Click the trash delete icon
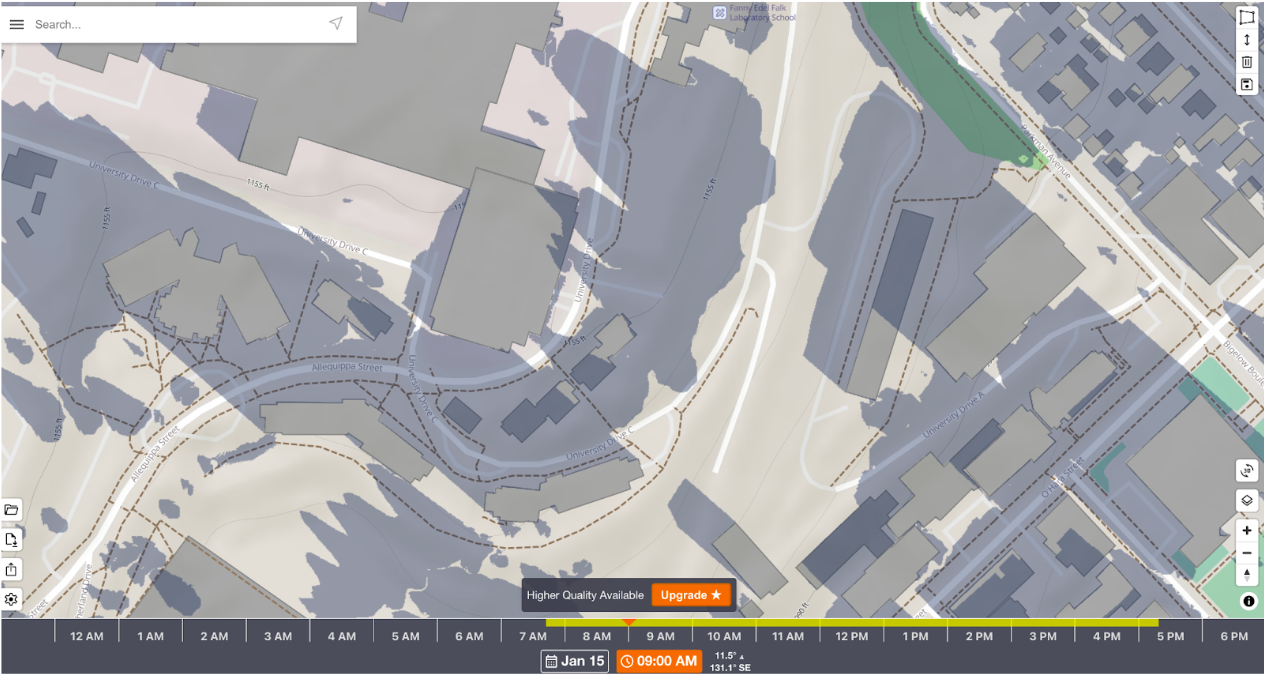The width and height of the screenshot is (1264, 674). [x=1246, y=62]
